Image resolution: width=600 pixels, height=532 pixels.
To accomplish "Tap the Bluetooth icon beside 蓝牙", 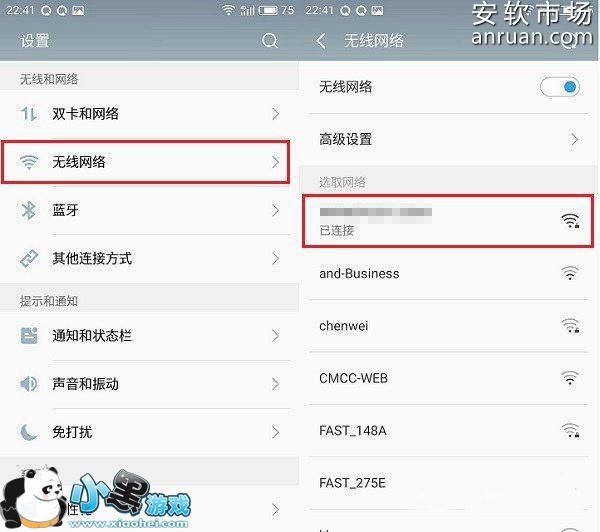I will pyautogui.click(x=29, y=210).
